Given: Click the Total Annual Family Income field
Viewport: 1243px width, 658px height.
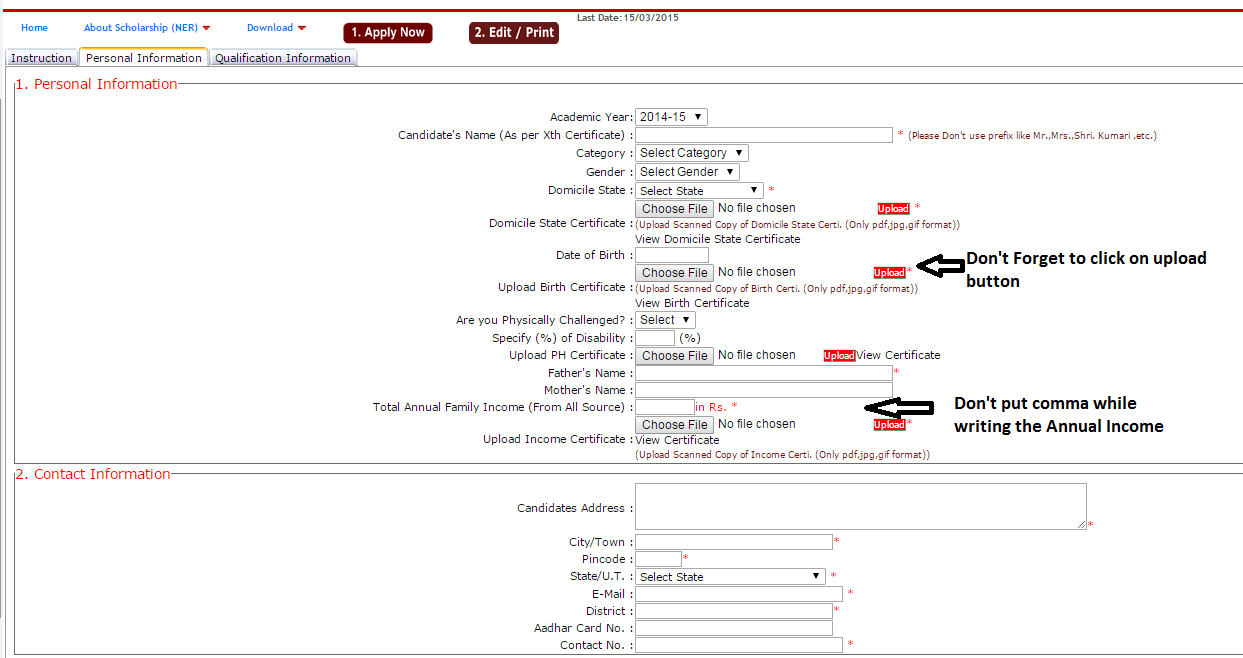Looking at the screenshot, I should (x=664, y=407).
